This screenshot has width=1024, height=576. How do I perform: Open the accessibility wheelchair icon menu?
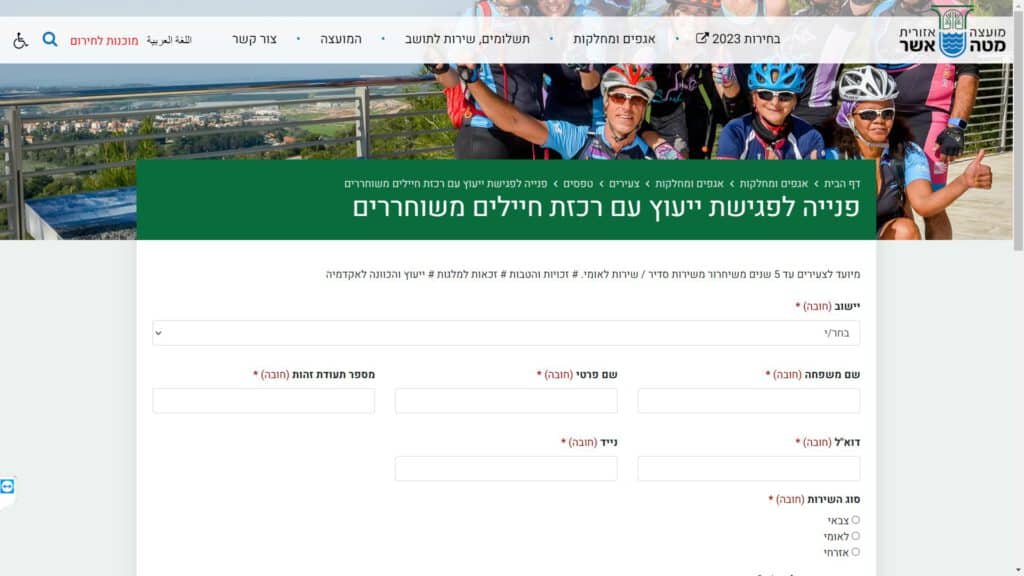[x=20, y=40]
